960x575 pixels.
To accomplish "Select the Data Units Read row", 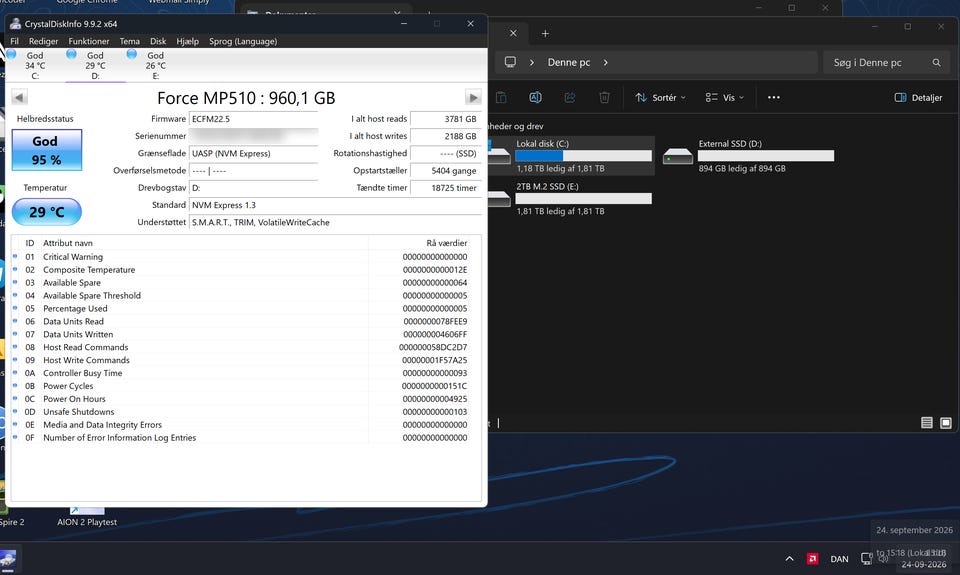I will [x=246, y=321].
